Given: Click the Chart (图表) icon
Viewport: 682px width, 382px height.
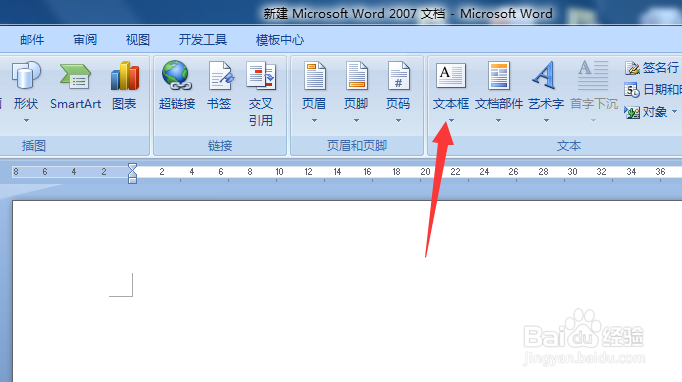Looking at the screenshot, I should [125, 76].
